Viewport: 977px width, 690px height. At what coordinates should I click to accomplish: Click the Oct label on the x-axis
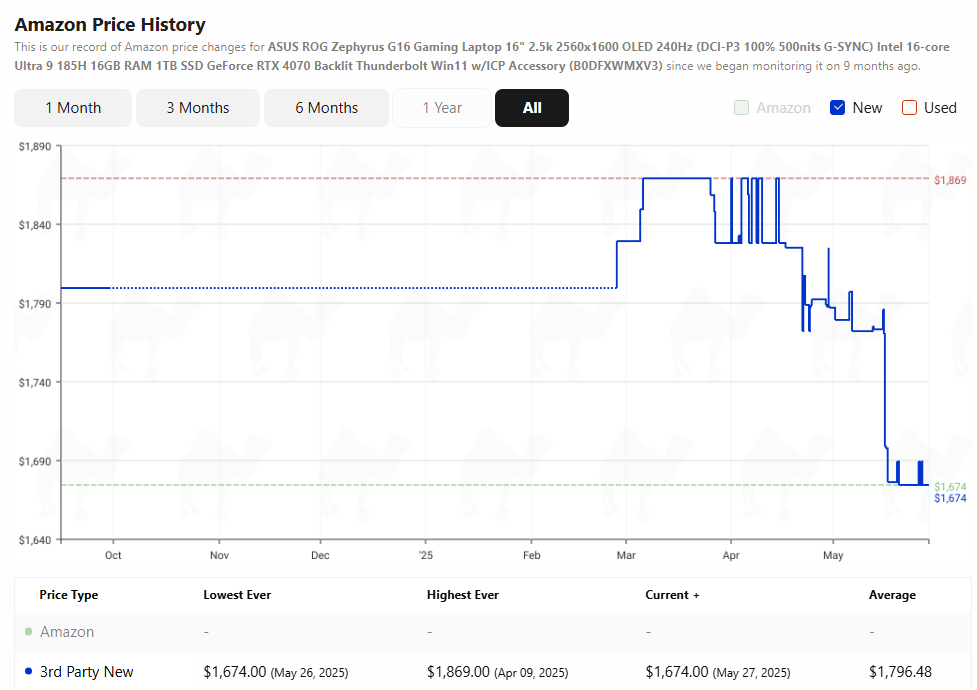pyautogui.click(x=113, y=555)
